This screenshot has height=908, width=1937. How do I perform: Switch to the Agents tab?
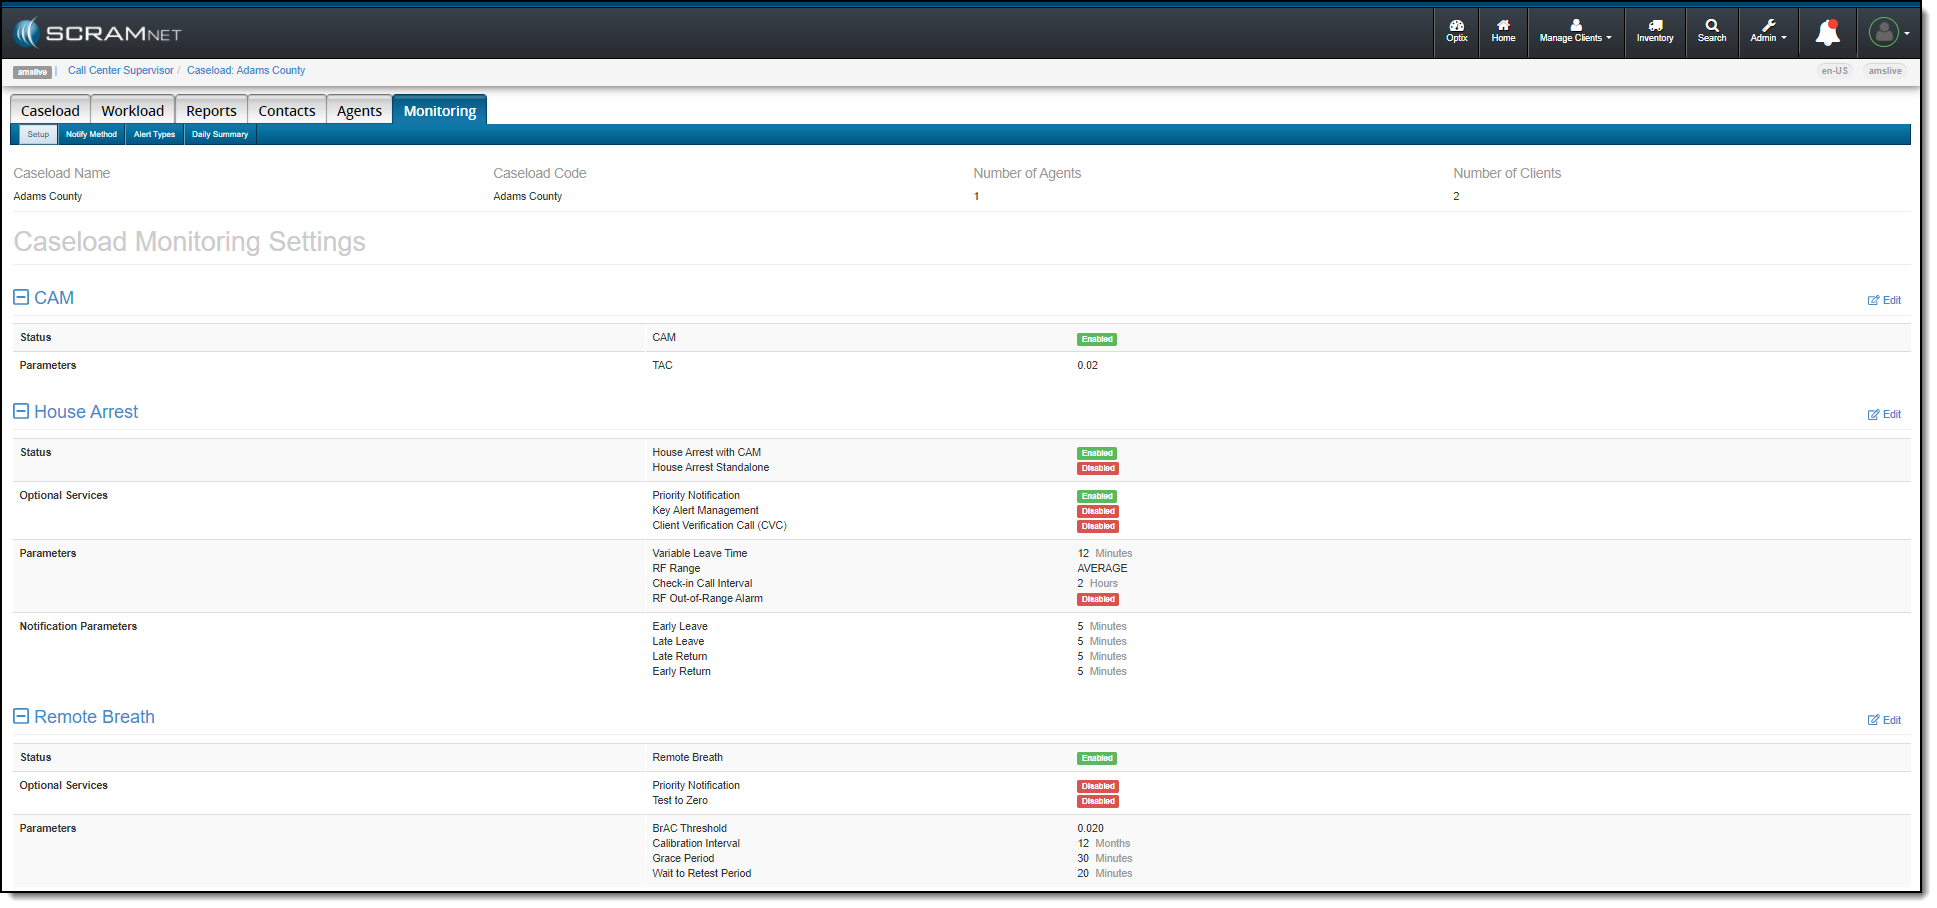pyautogui.click(x=359, y=111)
